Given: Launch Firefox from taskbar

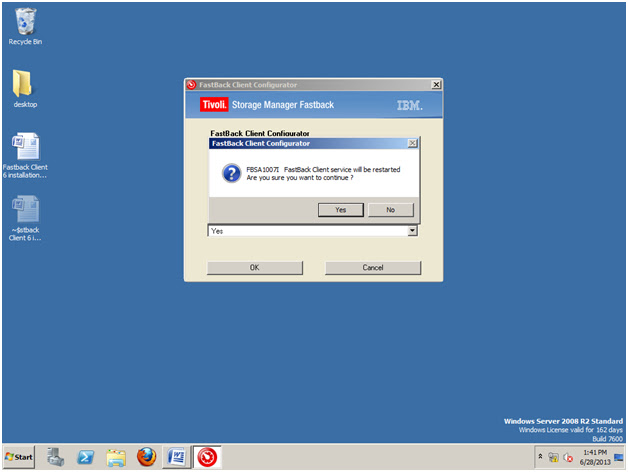Looking at the screenshot, I should (x=147, y=457).
